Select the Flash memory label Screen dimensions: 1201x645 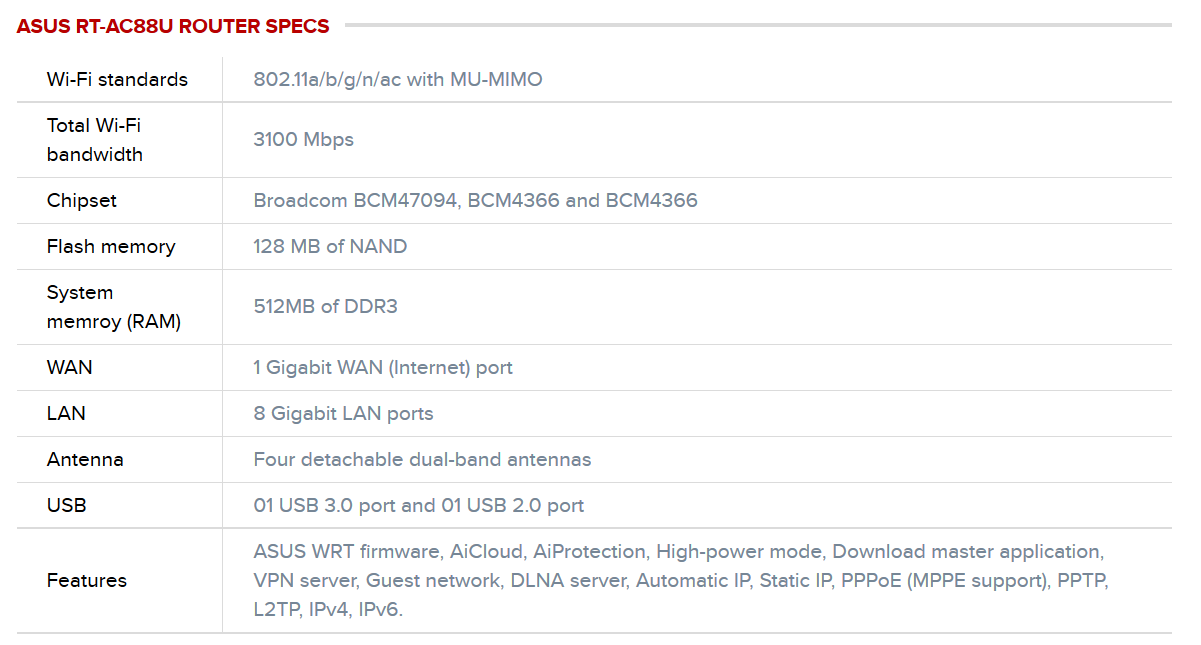(x=111, y=246)
